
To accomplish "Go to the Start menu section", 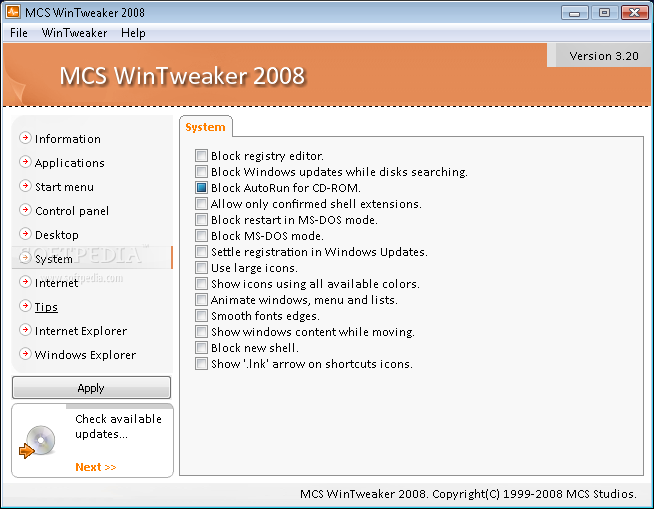I will pyautogui.click(x=64, y=186).
